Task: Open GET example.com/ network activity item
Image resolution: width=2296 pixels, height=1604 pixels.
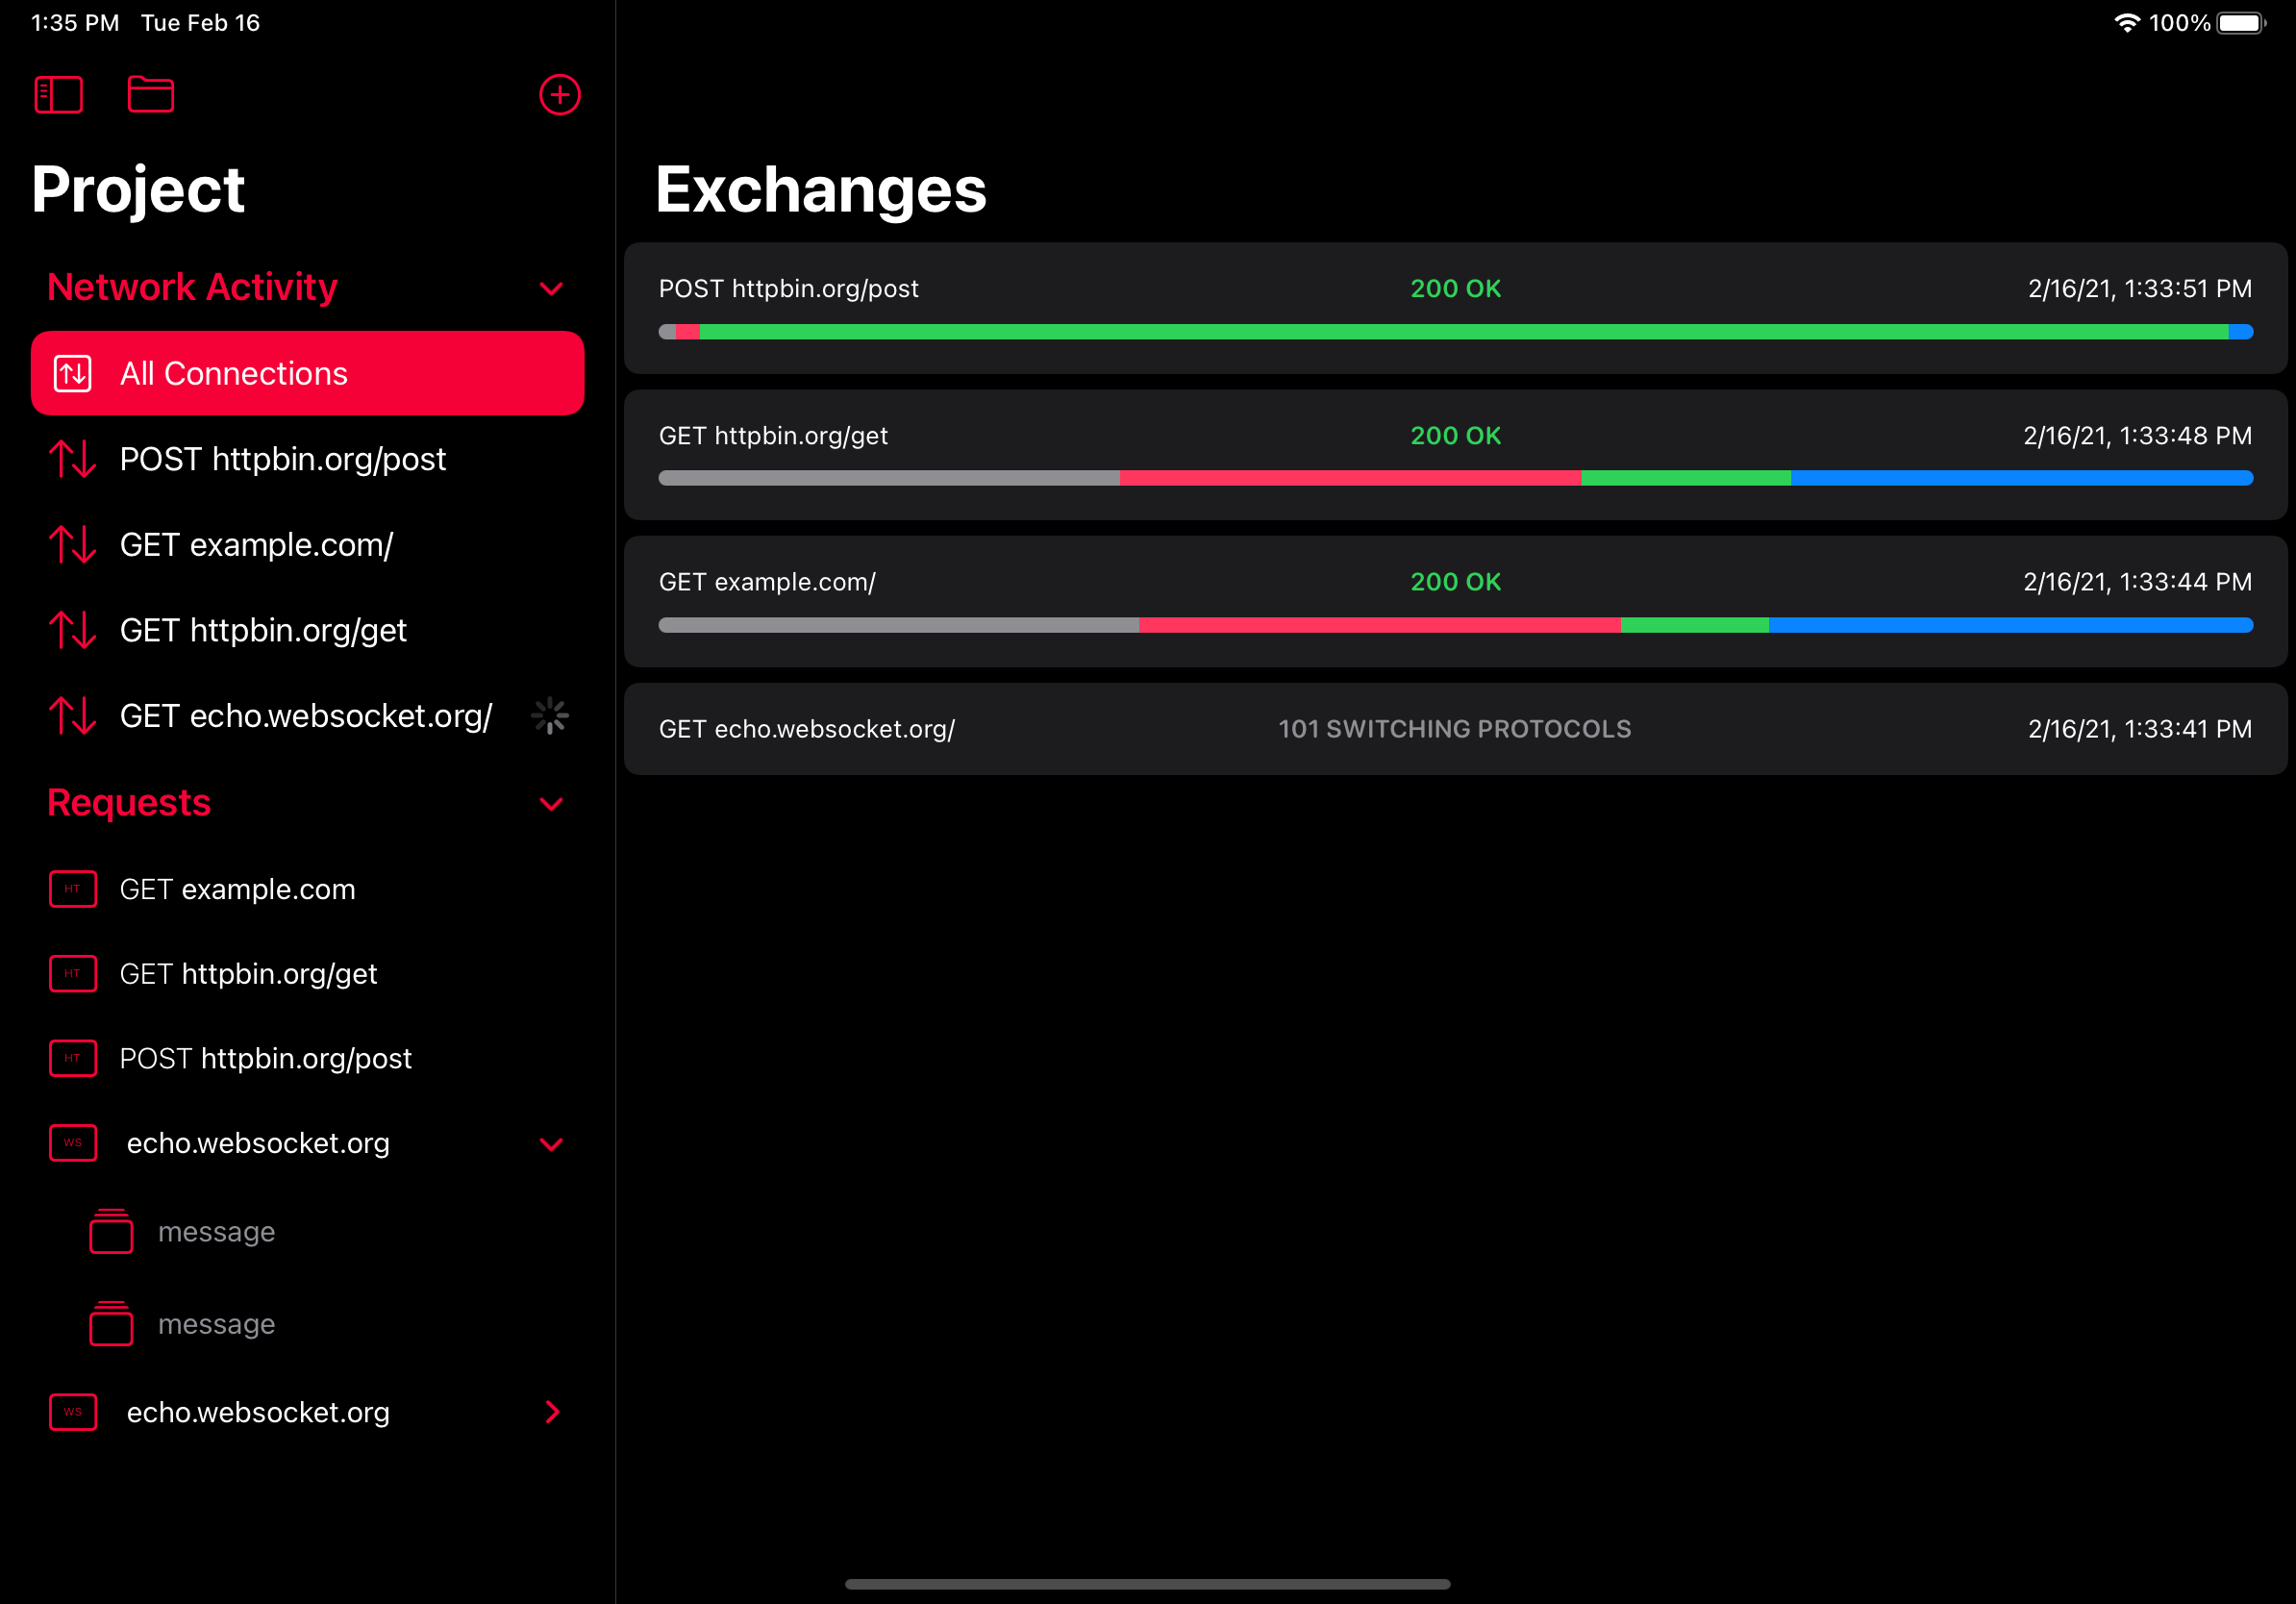Action: pyautogui.click(x=256, y=545)
